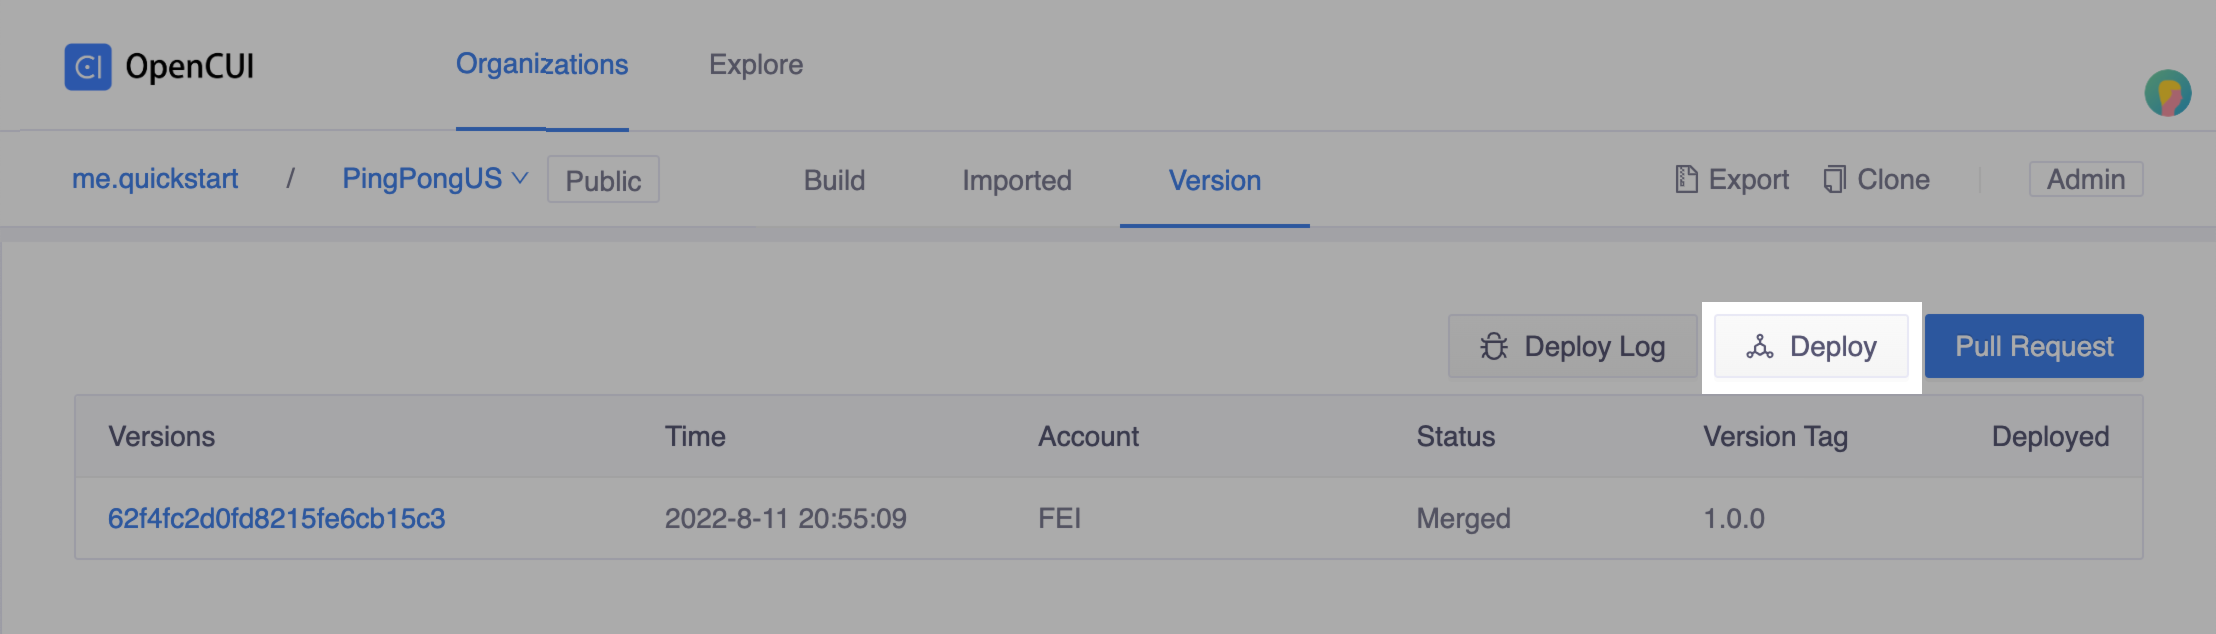Viewport: 2216px width, 634px height.
Task: Open the Imported tab
Action: (x=1016, y=180)
